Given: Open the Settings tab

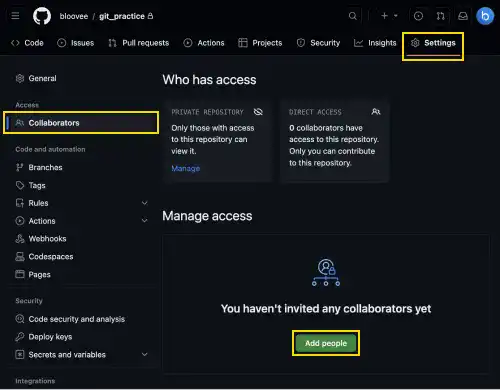Looking at the screenshot, I should point(433,43).
